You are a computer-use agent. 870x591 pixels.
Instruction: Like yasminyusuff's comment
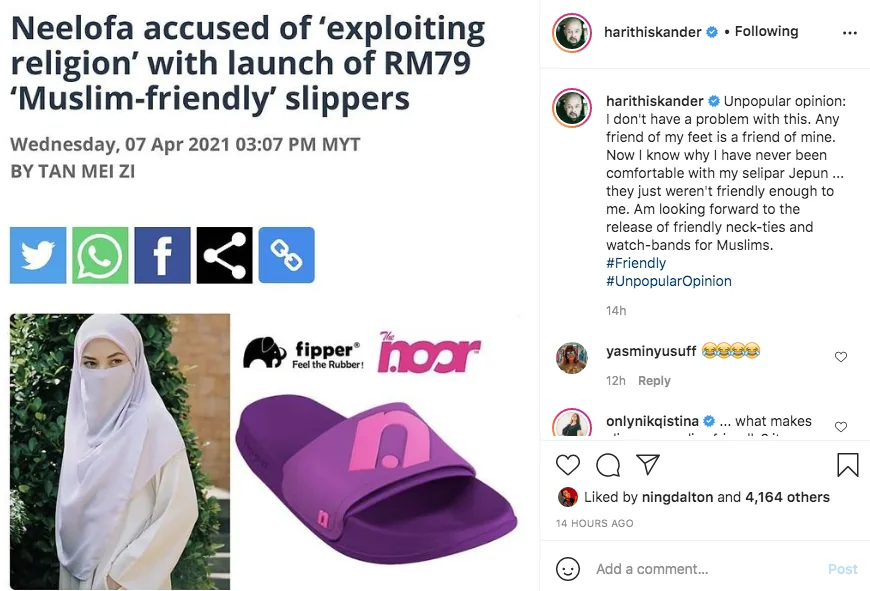pyautogui.click(x=841, y=357)
